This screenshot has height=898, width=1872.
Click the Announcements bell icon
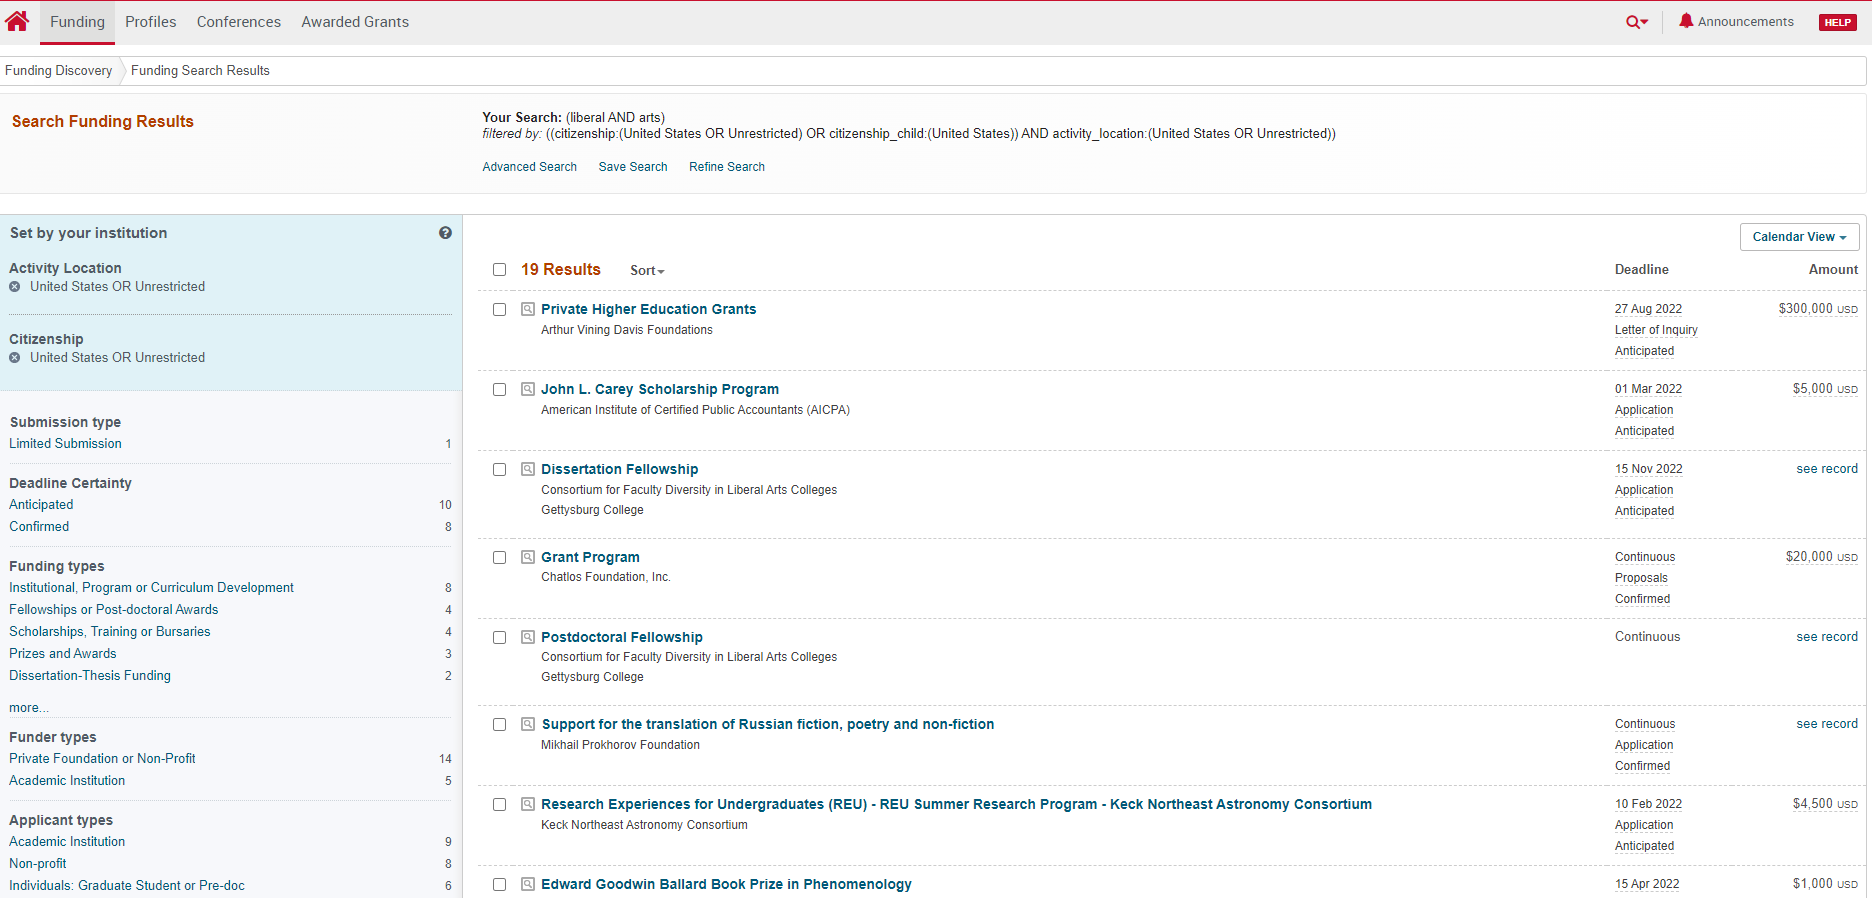(1686, 21)
